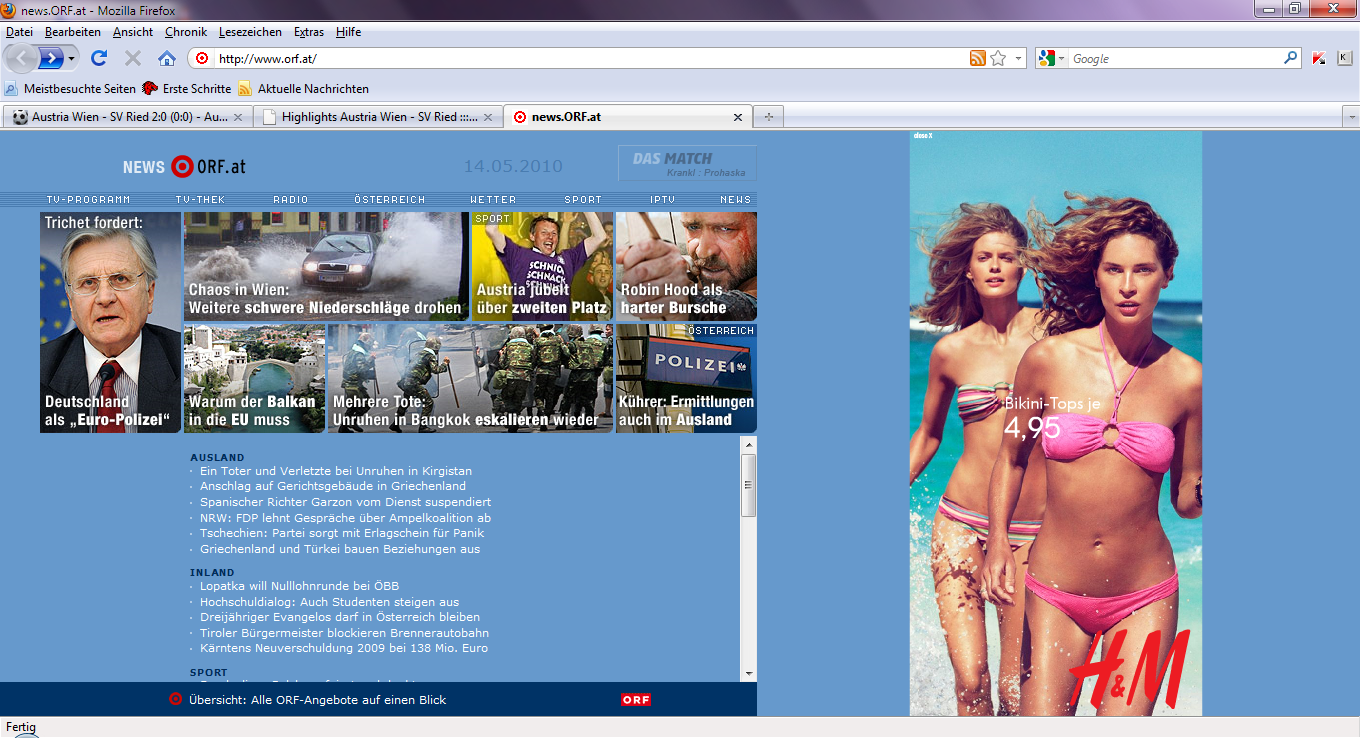The image size is (1360, 738).
Task: Open the Datei menu
Action: (x=19, y=32)
